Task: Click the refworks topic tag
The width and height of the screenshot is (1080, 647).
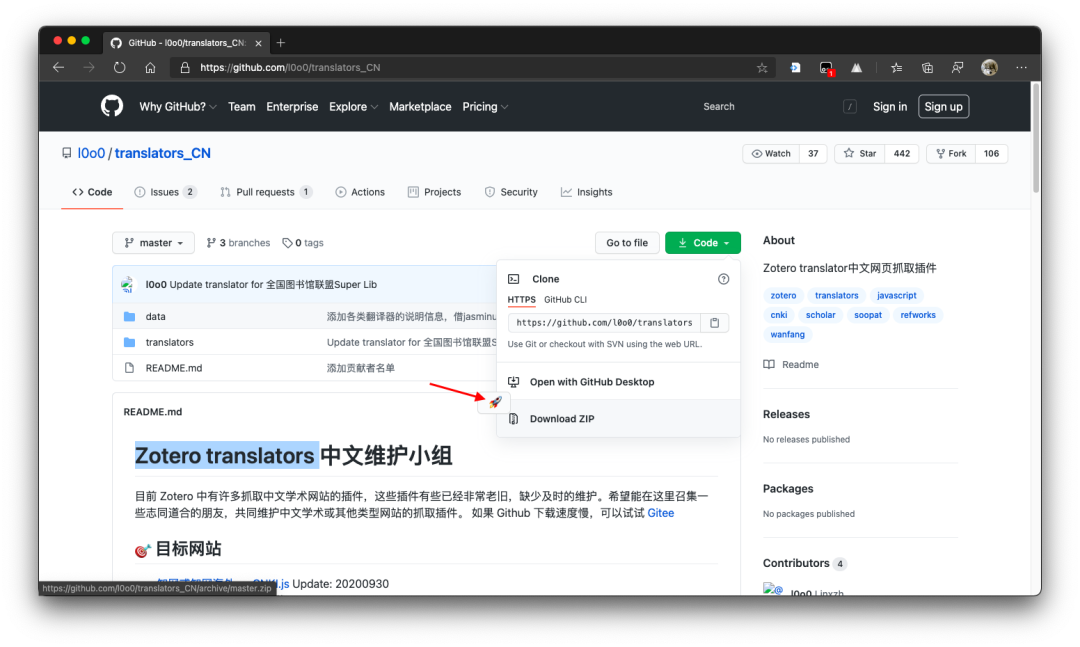Action: 918,315
